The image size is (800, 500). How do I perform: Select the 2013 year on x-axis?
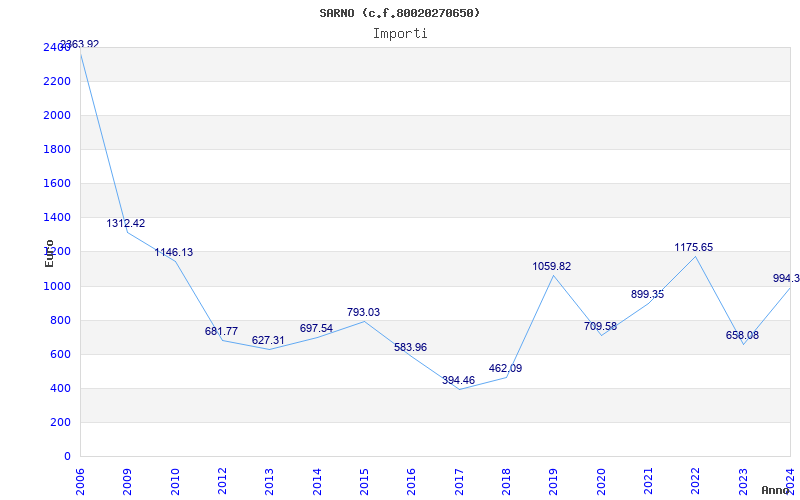(x=269, y=481)
